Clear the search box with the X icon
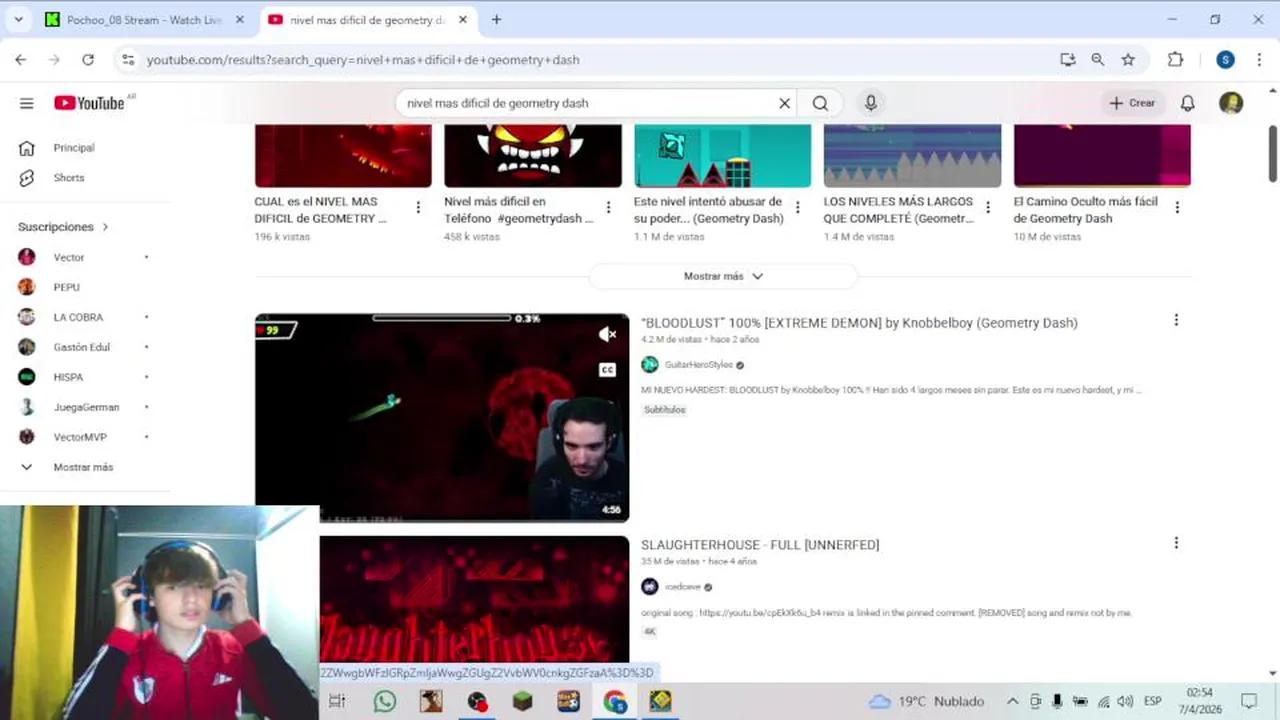This screenshot has width=1280, height=720. (x=784, y=102)
